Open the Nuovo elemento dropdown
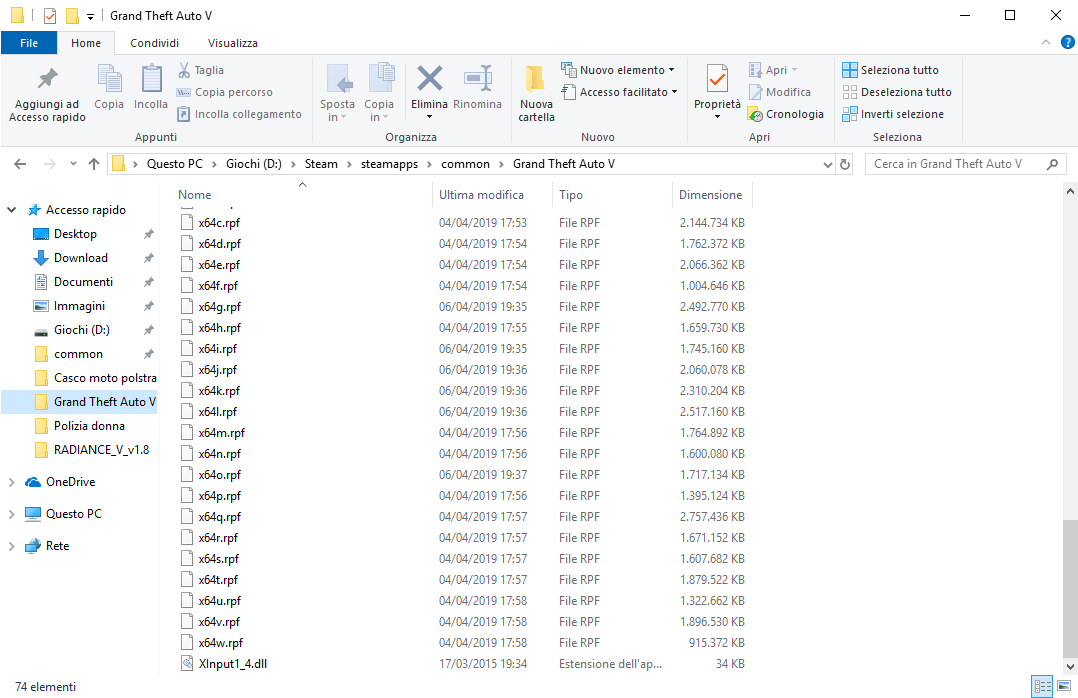 pos(671,70)
